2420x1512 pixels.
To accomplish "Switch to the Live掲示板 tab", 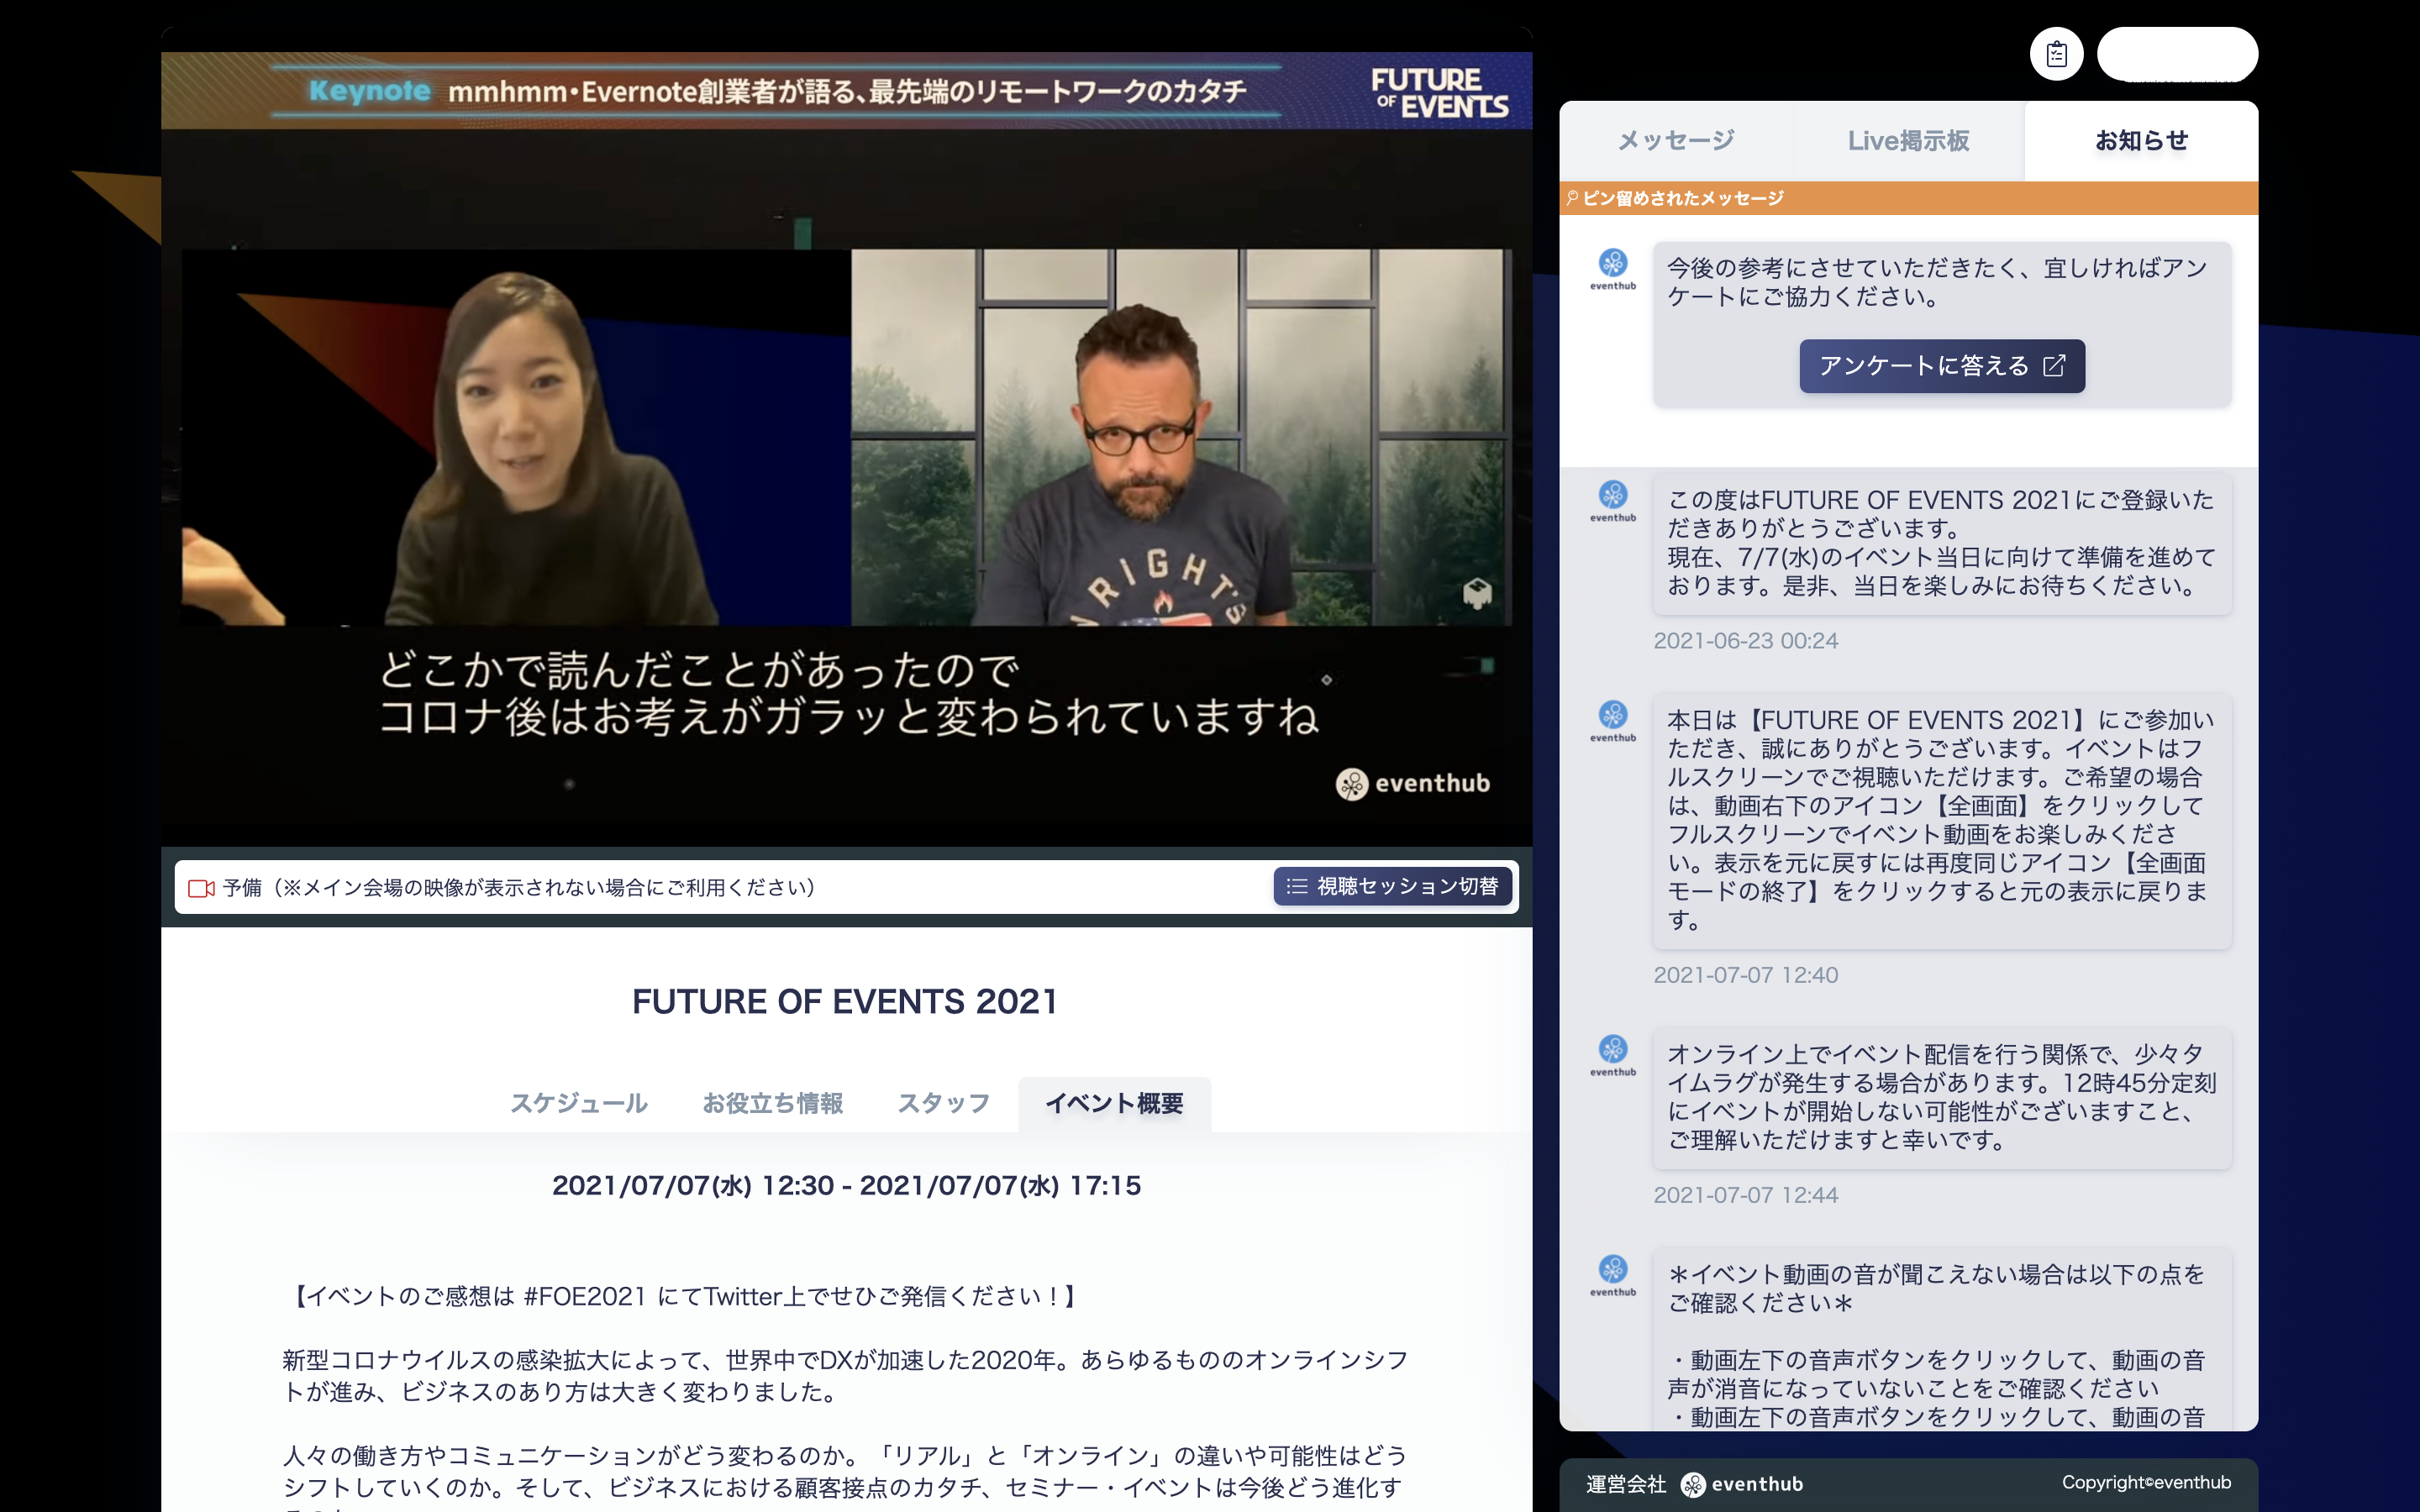I will (x=1908, y=141).
